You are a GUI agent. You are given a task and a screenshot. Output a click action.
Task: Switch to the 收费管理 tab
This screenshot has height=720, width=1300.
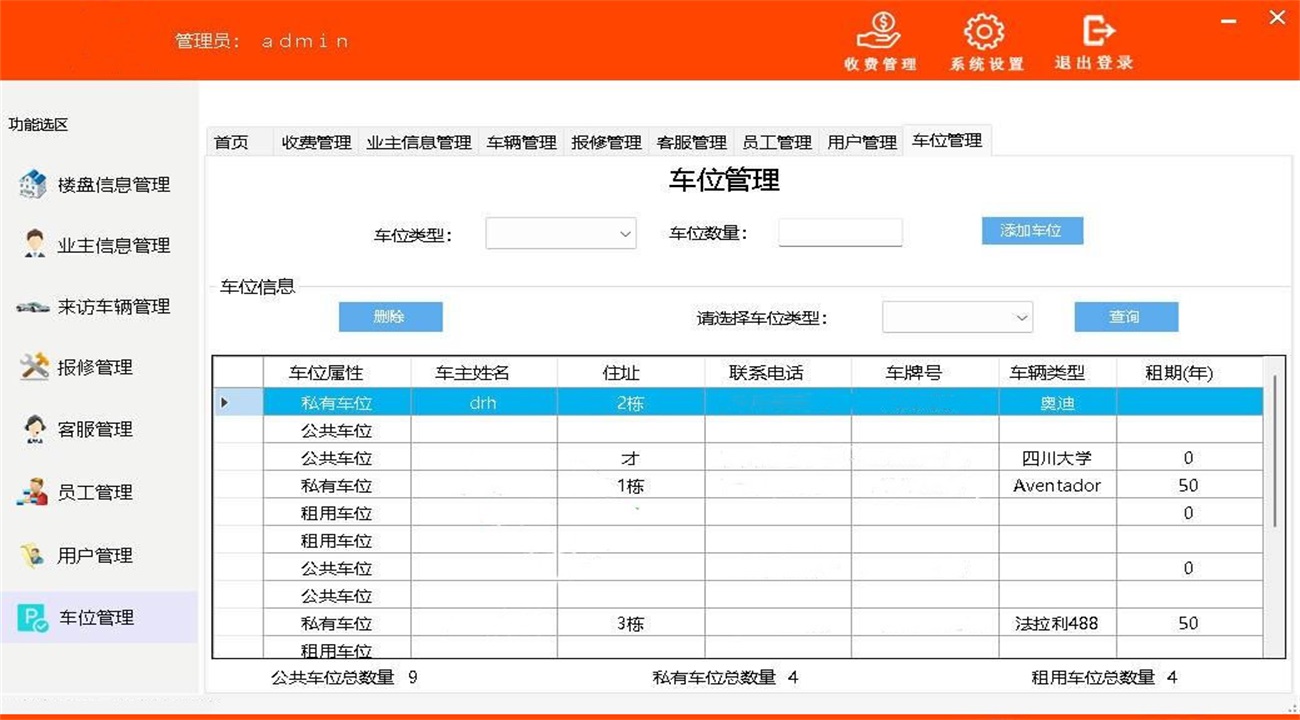(316, 142)
